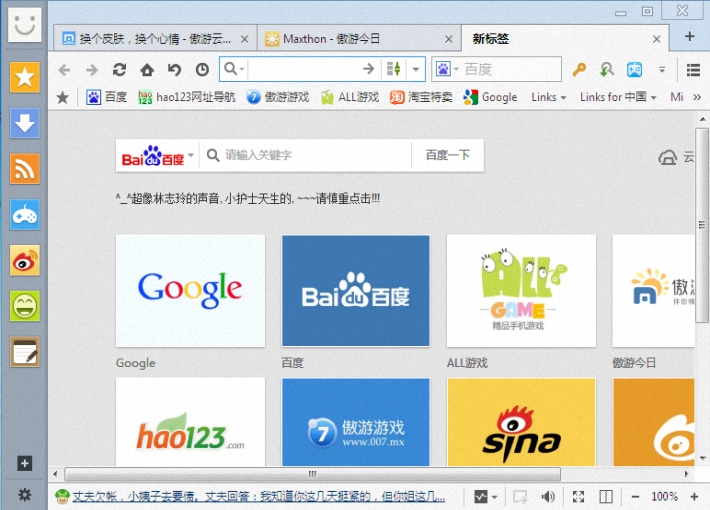This screenshot has width=710, height=510.
Task: Click the green resource sniffer icon
Action: [x=607, y=69]
